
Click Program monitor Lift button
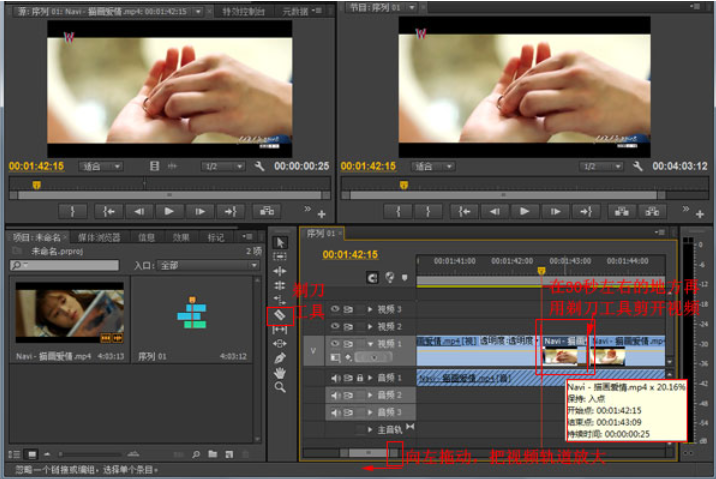[x=621, y=211]
